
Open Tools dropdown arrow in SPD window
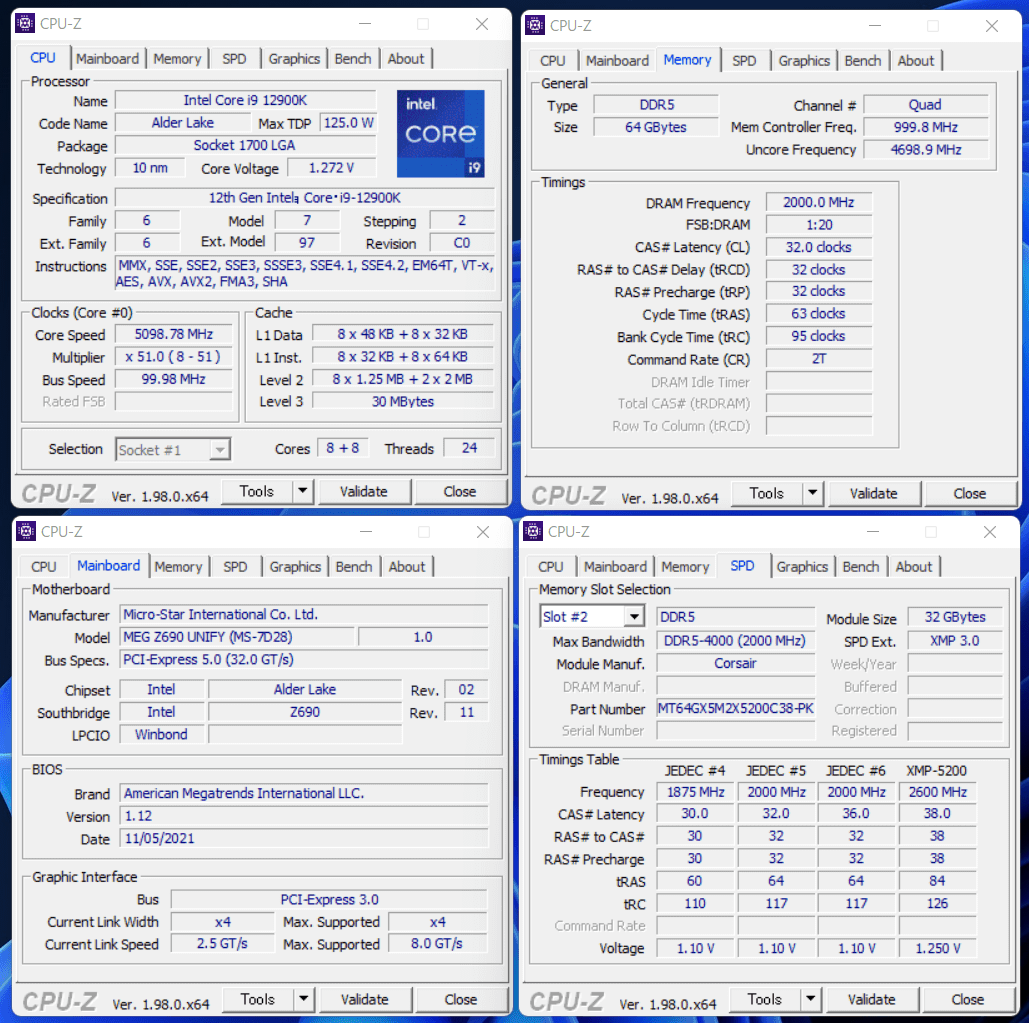pos(810,999)
